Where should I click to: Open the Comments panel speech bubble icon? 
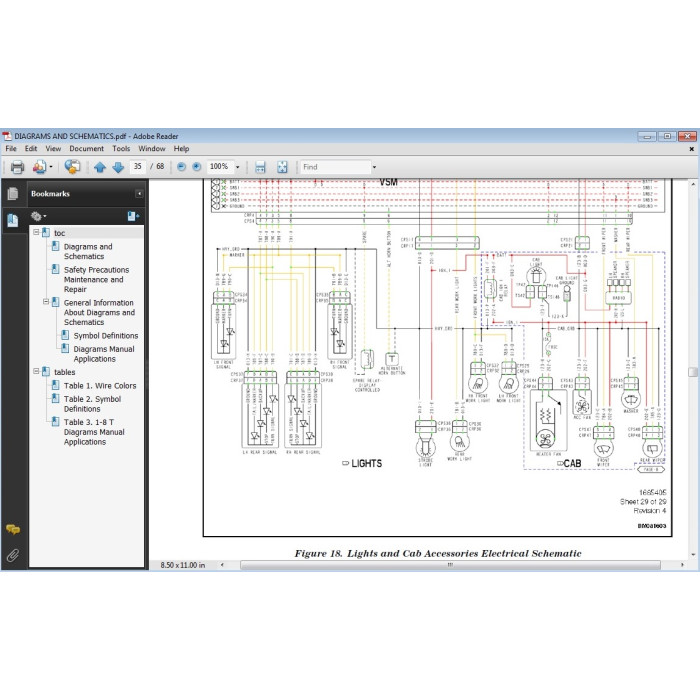pyautogui.click(x=13, y=529)
